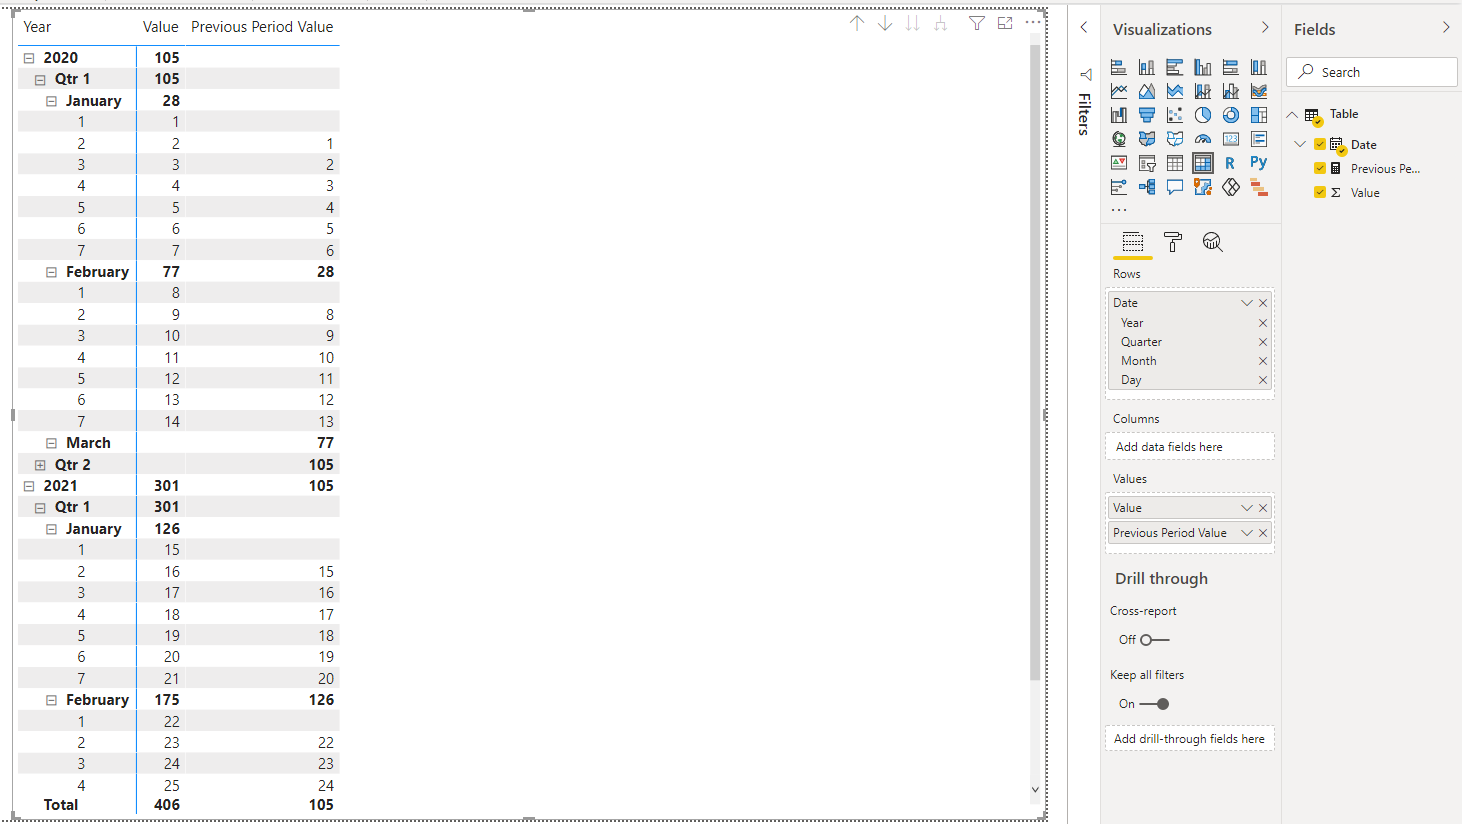Screen dimensions: 1462x824
Task: Select the Matrix visualization
Action: tap(1203, 163)
